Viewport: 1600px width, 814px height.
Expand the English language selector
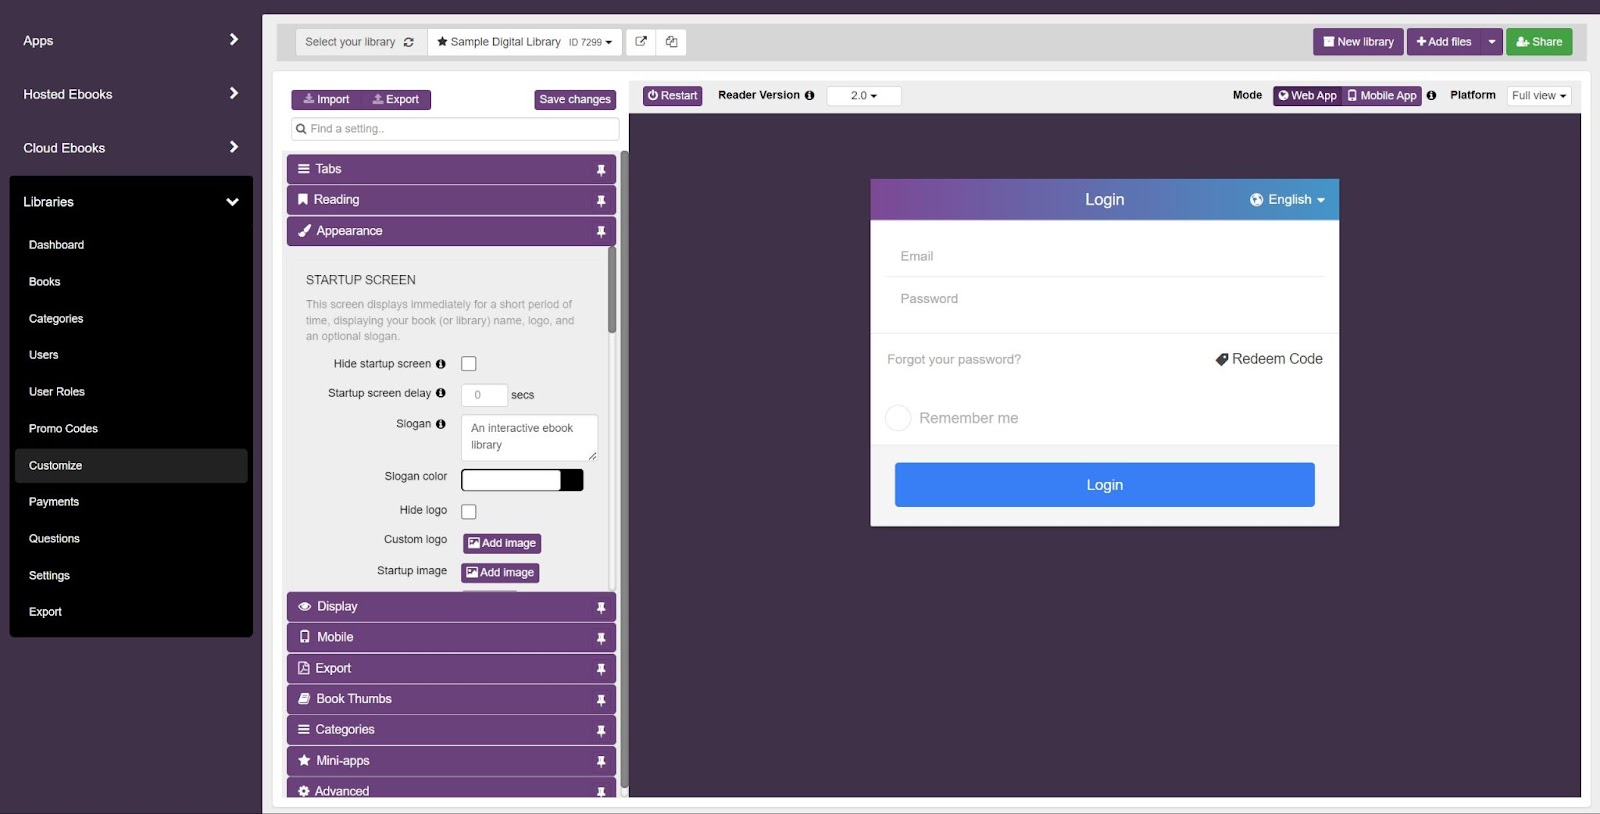click(x=1287, y=200)
